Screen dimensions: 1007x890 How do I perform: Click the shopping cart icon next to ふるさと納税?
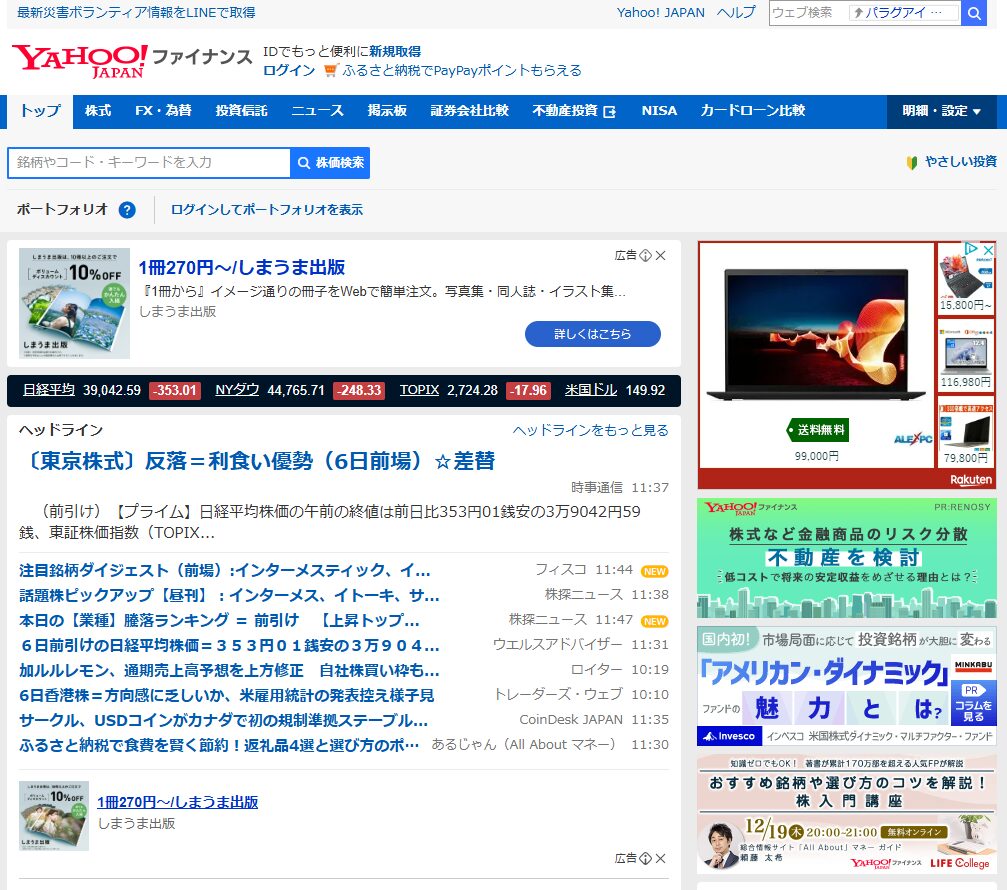pyautogui.click(x=330, y=71)
